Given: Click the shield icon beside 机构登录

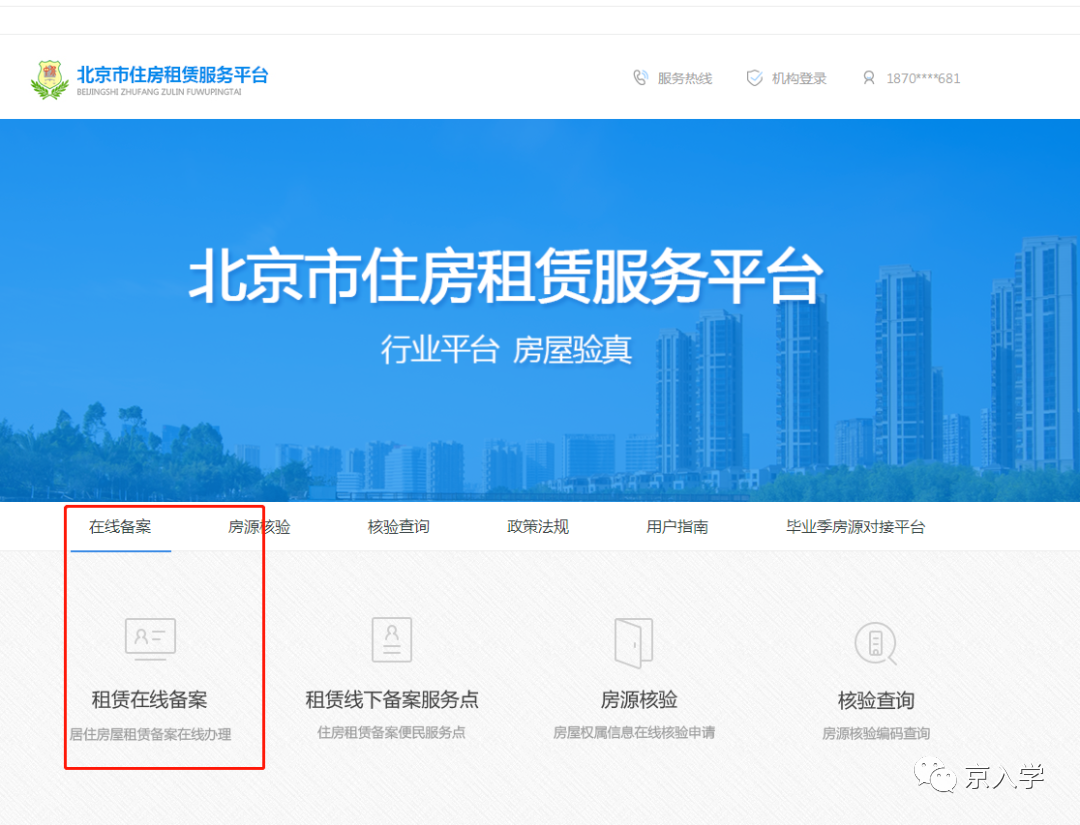Looking at the screenshot, I should click(x=755, y=78).
